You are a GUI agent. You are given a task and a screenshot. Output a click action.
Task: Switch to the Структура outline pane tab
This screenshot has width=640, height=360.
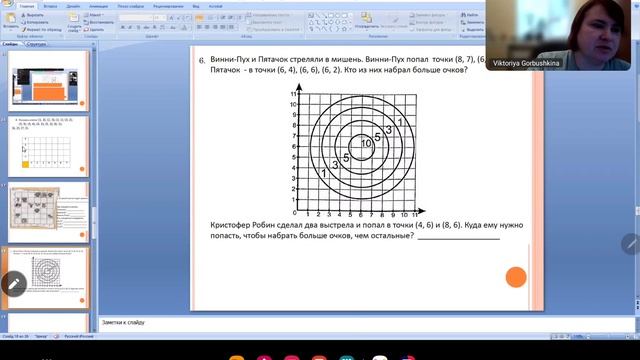pyautogui.click(x=36, y=44)
